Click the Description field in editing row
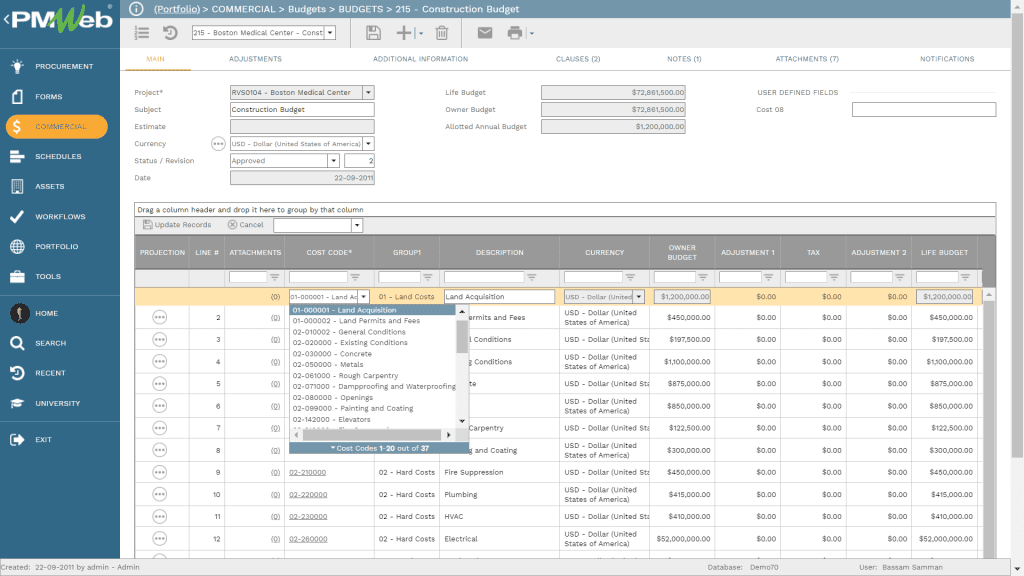 pos(500,296)
